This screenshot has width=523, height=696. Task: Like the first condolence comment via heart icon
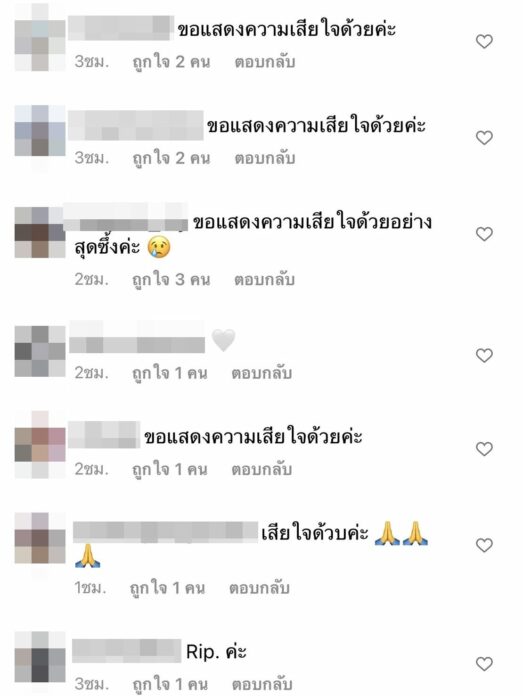tap(484, 41)
